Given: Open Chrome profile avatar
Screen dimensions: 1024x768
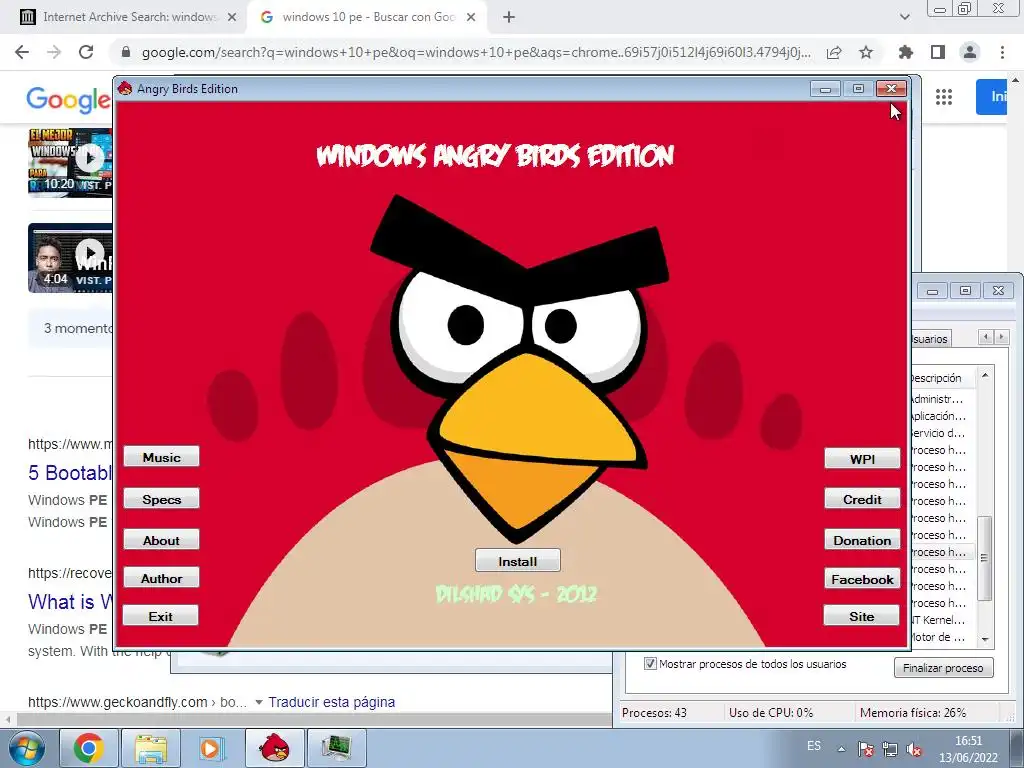Looking at the screenshot, I should pyautogui.click(x=970, y=52).
